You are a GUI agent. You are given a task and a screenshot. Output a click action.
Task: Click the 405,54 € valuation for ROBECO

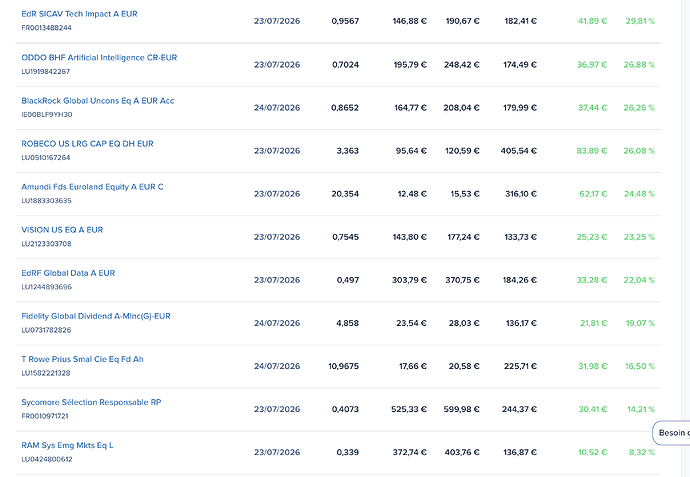coord(518,151)
